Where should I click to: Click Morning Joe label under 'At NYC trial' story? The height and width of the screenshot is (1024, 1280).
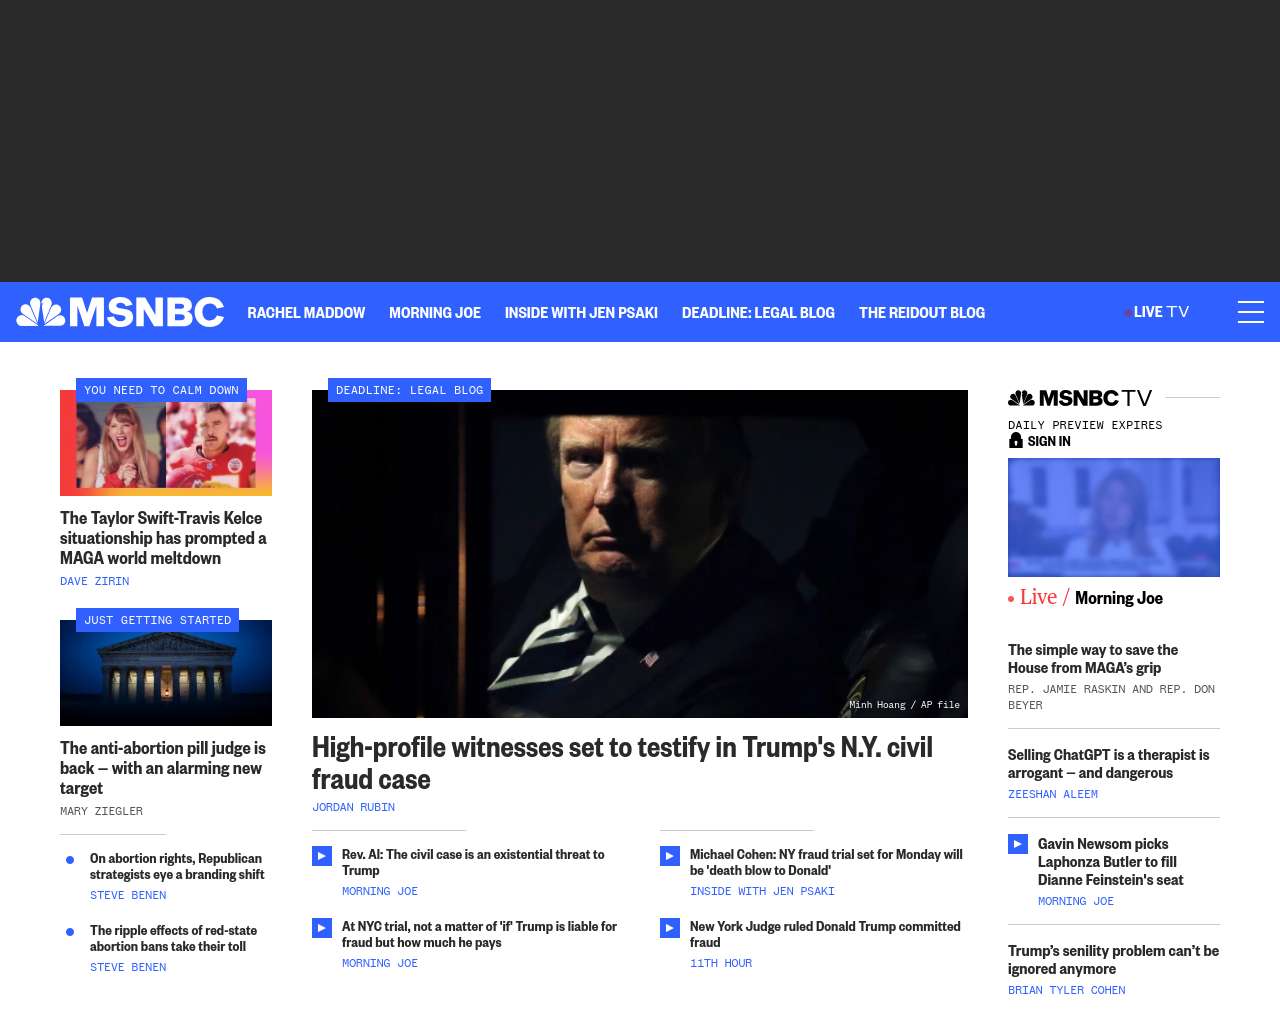pos(380,963)
